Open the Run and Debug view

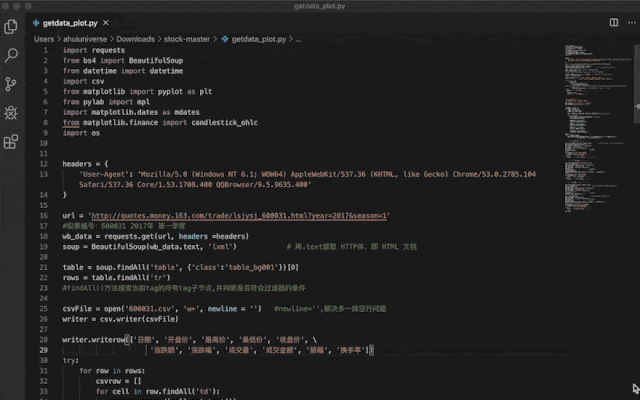coord(11,113)
